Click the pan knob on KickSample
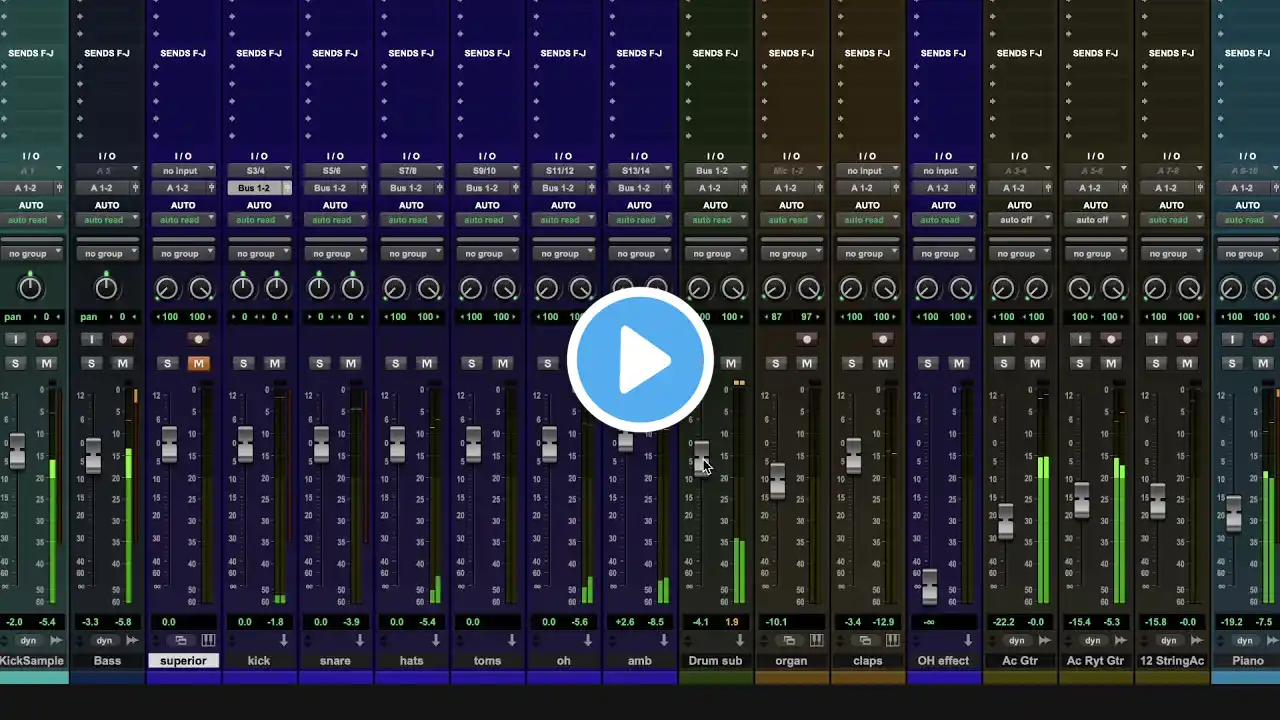The image size is (1280, 720). click(30, 289)
